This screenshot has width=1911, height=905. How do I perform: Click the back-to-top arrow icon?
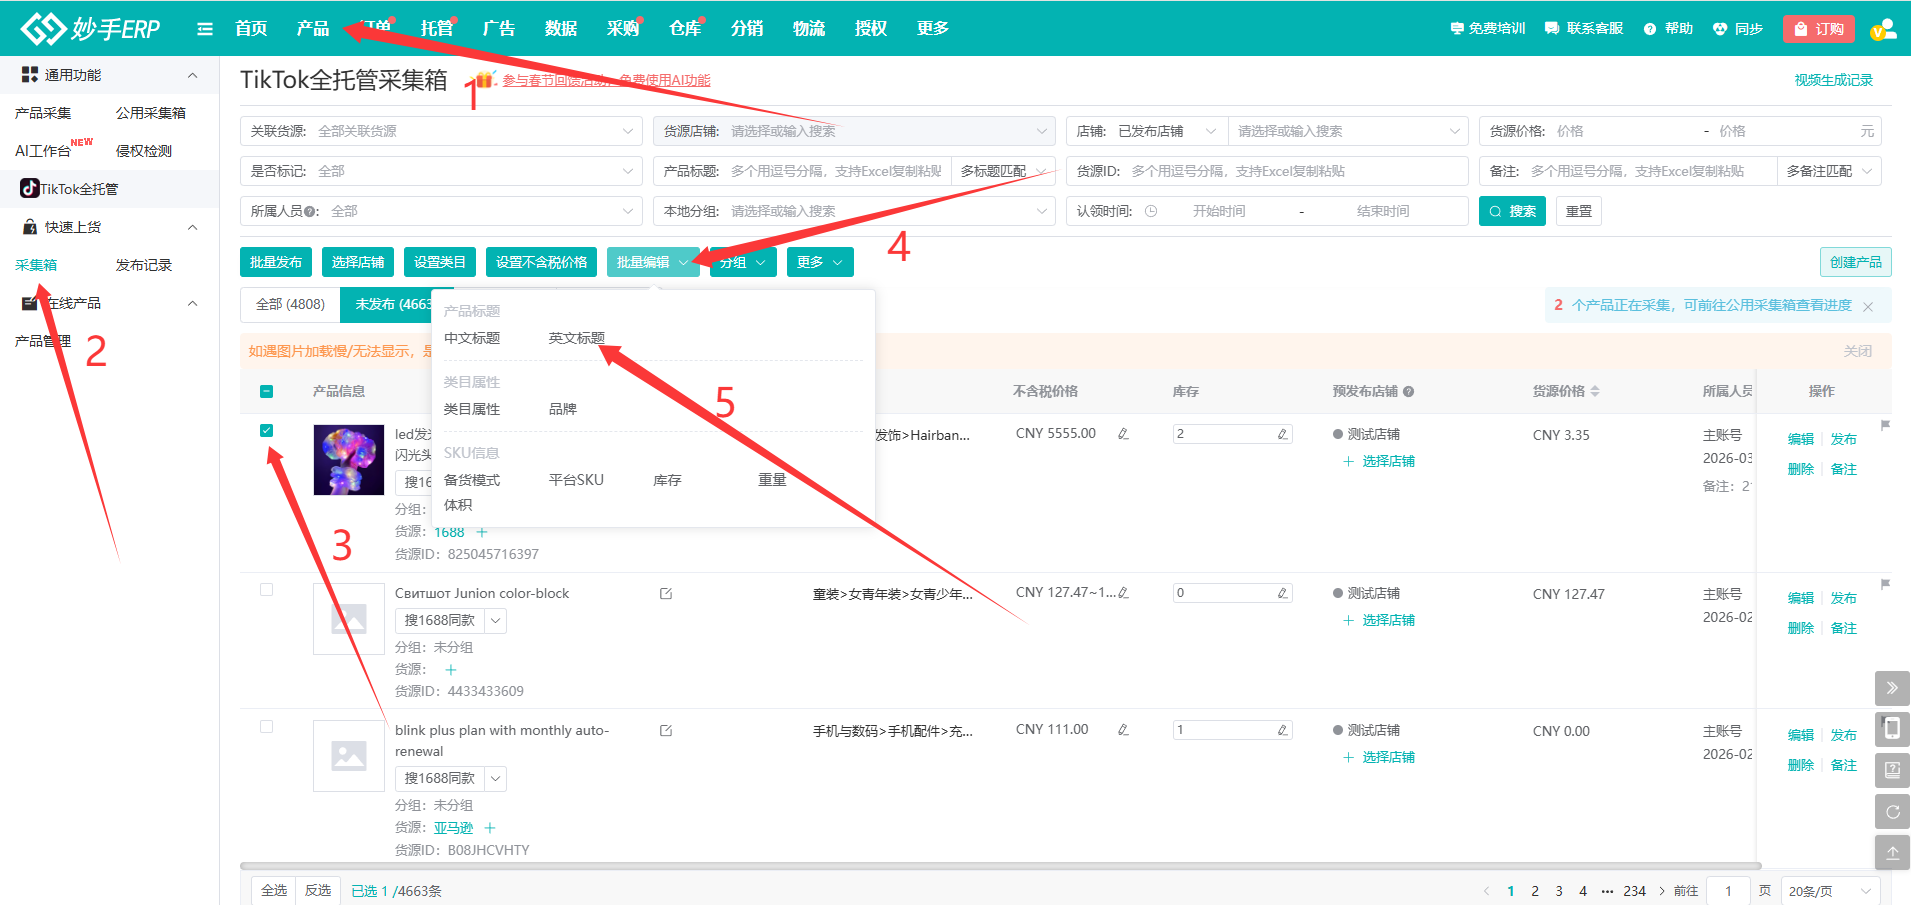coord(1892,853)
